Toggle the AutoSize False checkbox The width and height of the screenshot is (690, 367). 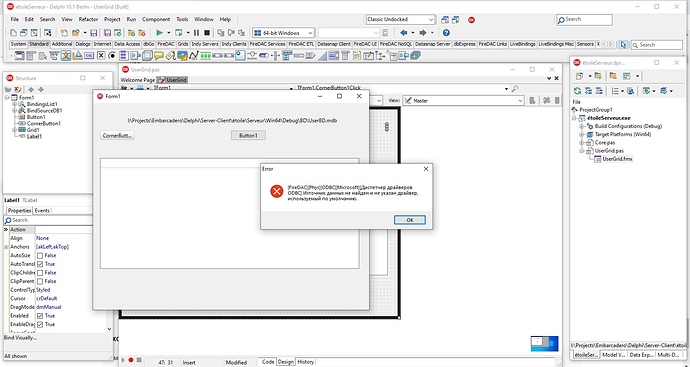pyautogui.click(x=40, y=256)
